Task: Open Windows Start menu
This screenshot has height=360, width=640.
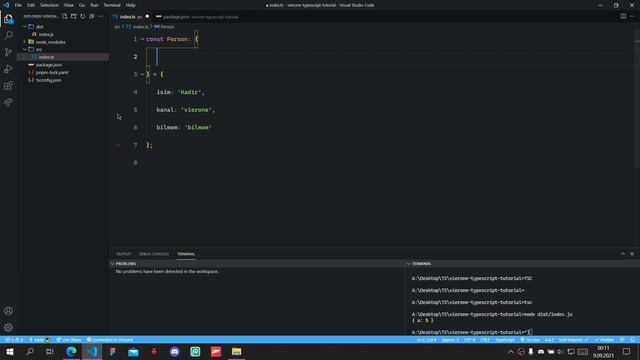Action: (10, 351)
